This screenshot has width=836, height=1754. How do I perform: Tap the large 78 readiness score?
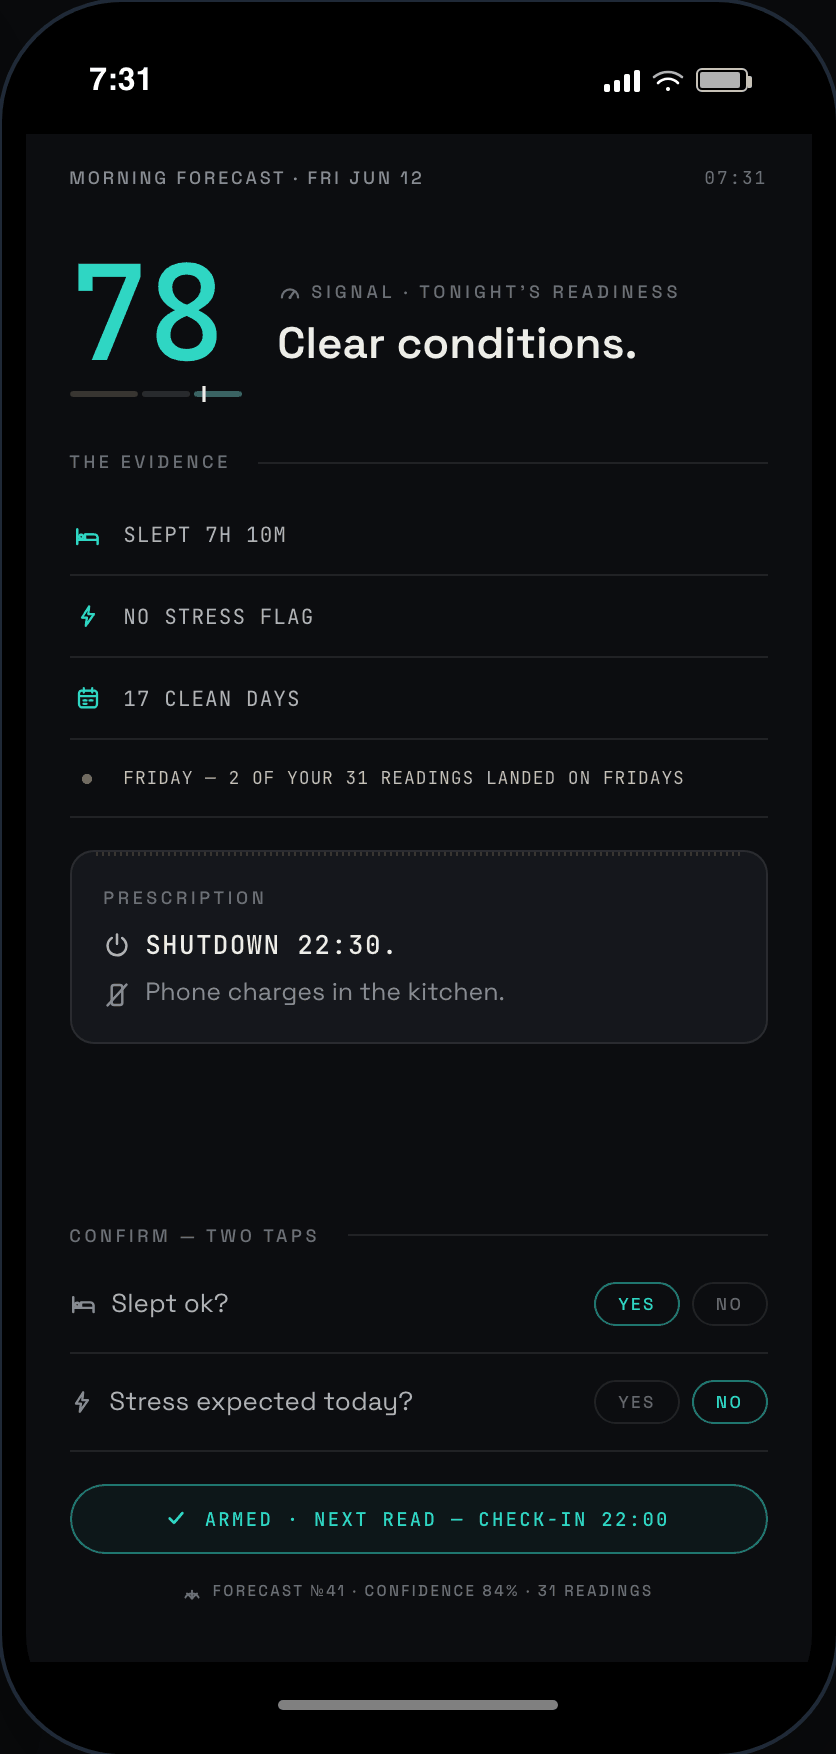tap(148, 312)
